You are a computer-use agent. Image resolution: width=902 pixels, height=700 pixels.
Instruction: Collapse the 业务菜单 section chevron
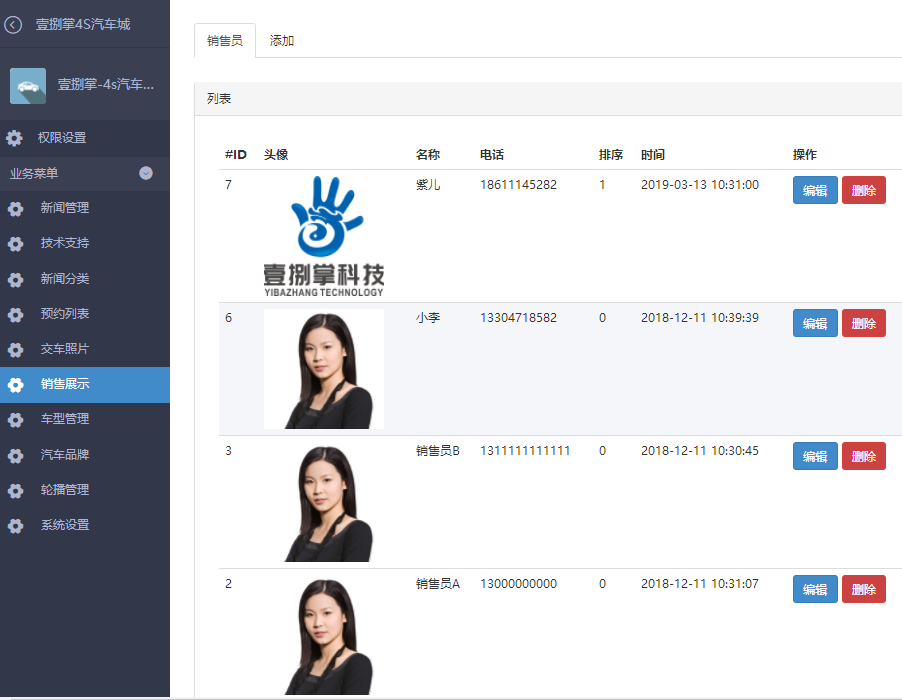(146, 173)
